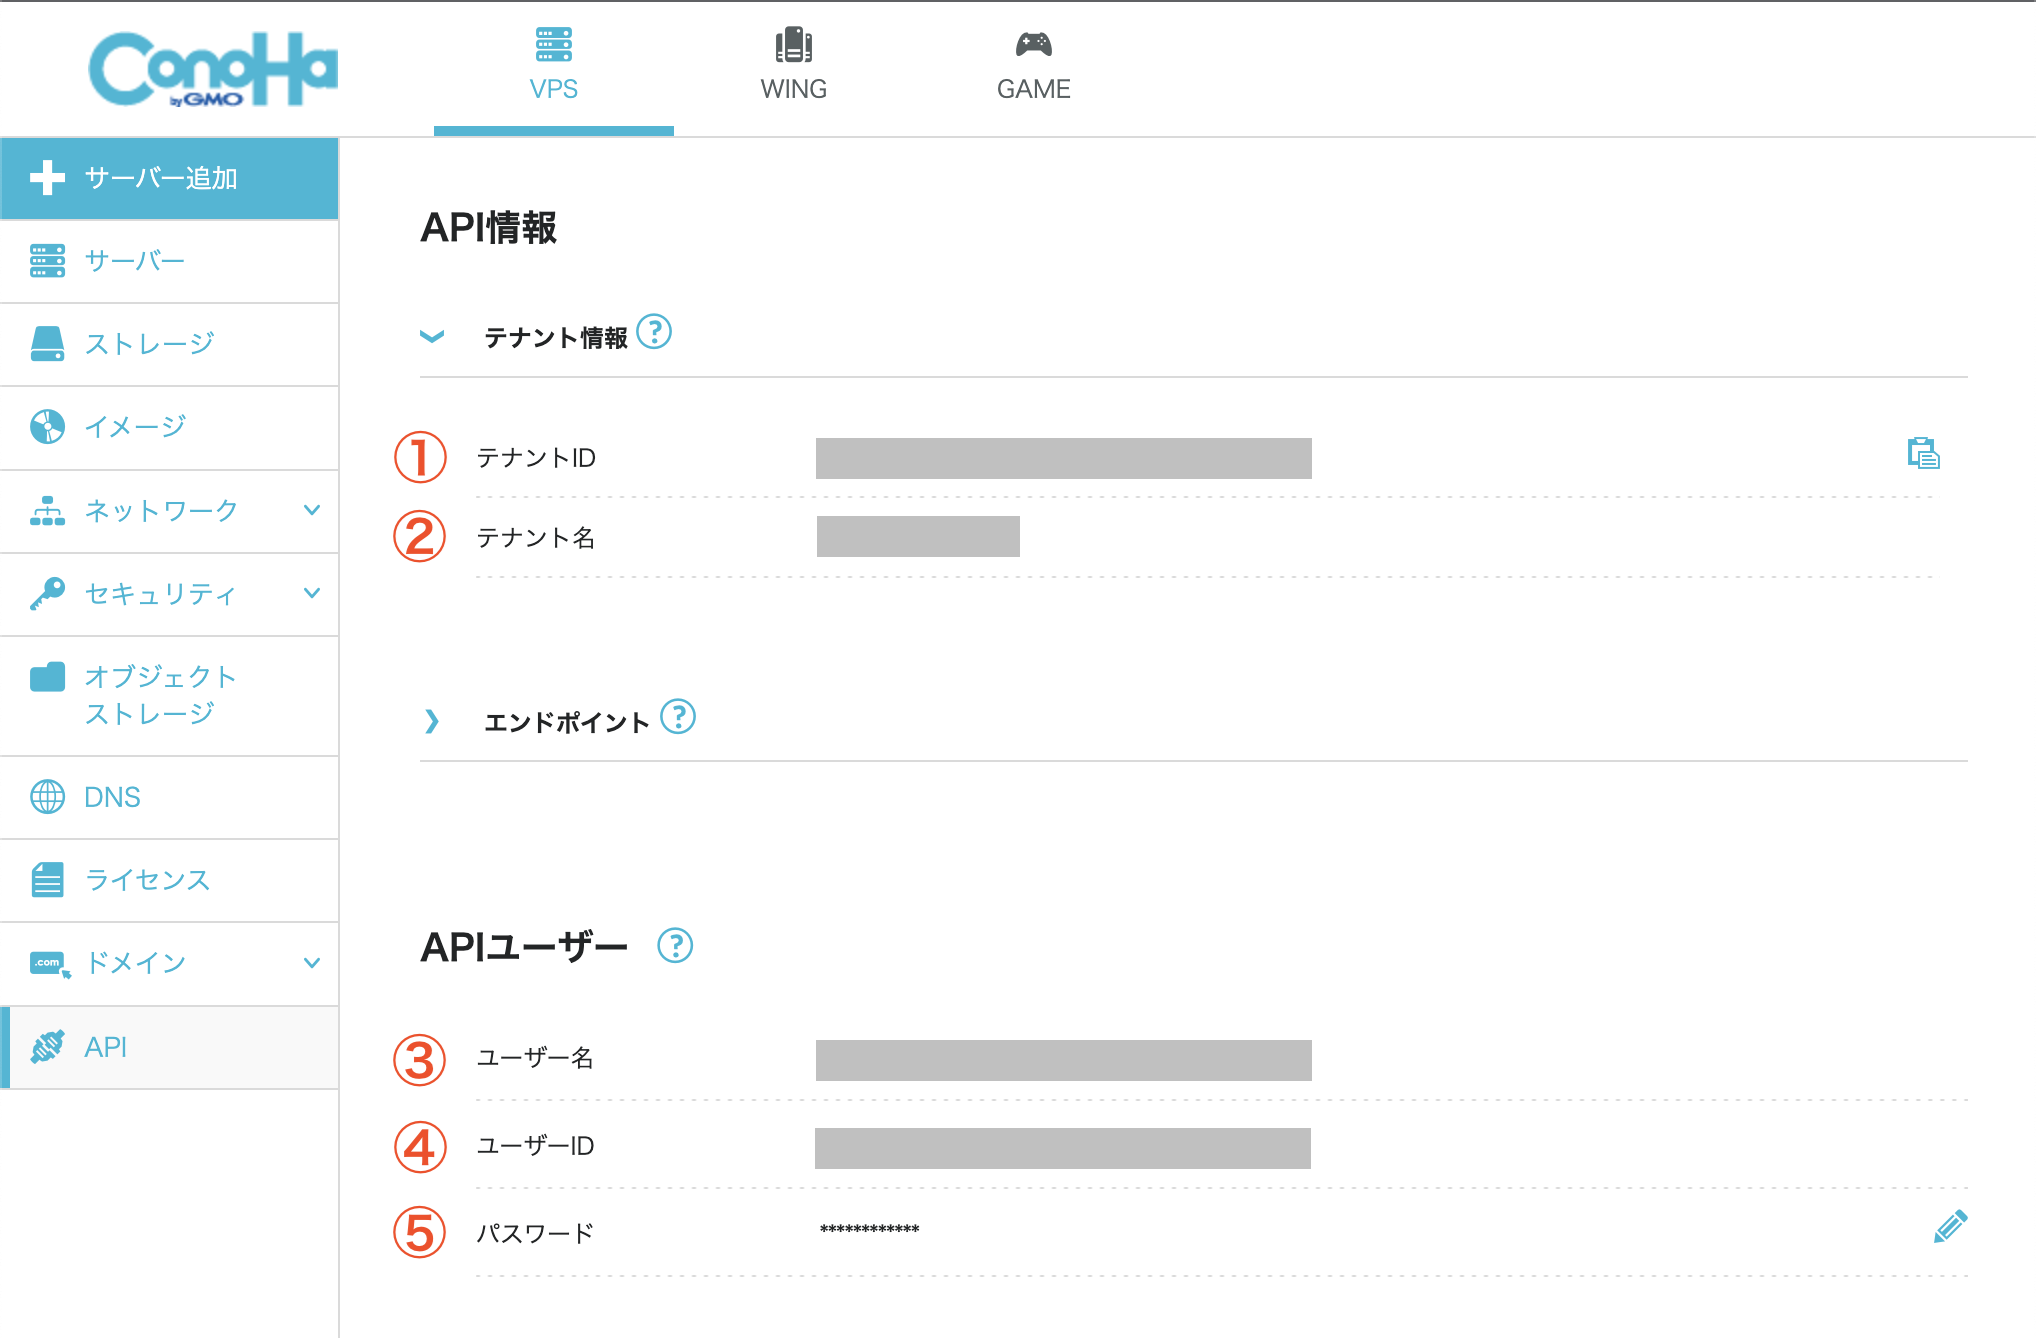Click the ConoHa by GMO logo
This screenshot has width=2036, height=1338.
point(213,69)
